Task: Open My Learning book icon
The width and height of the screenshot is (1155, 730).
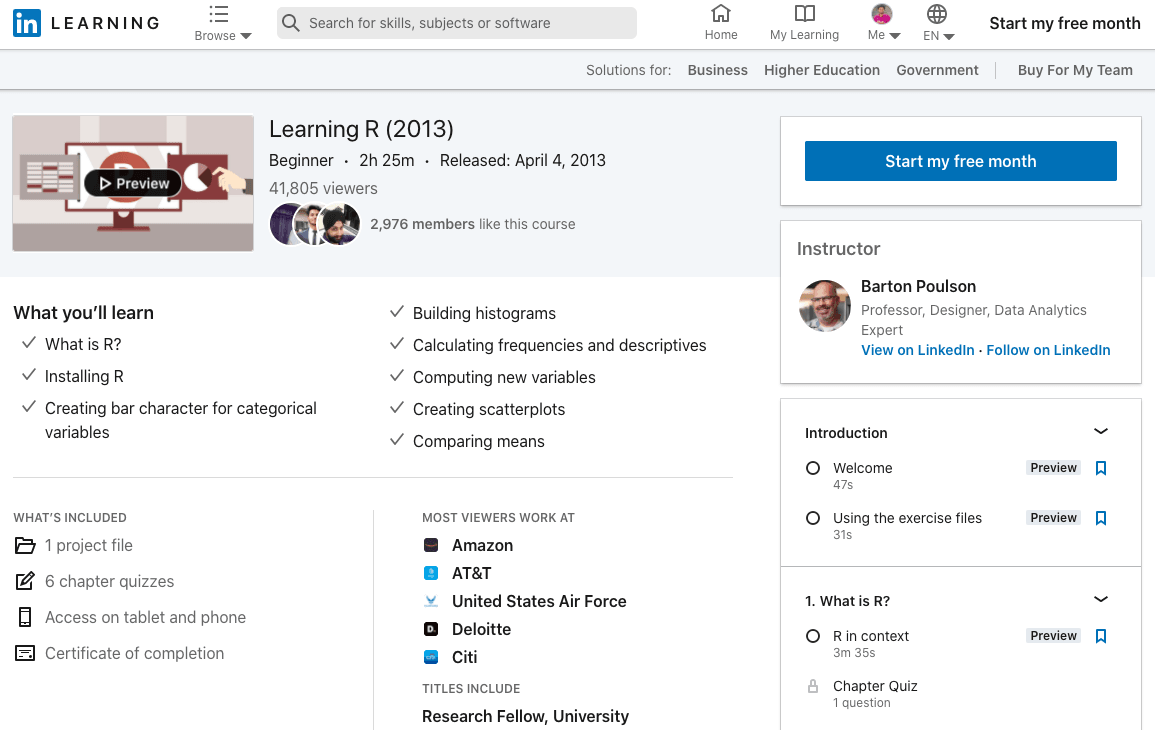Action: coord(804,13)
